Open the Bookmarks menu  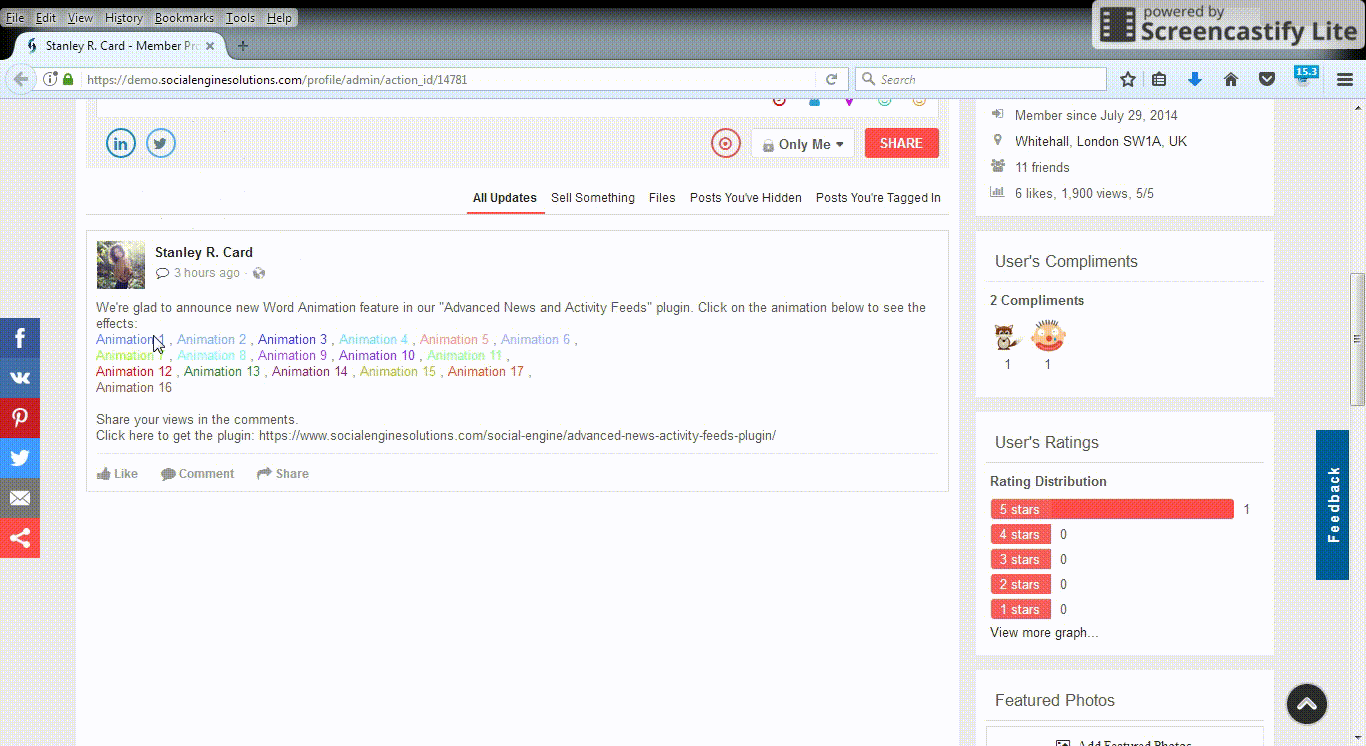click(x=184, y=18)
